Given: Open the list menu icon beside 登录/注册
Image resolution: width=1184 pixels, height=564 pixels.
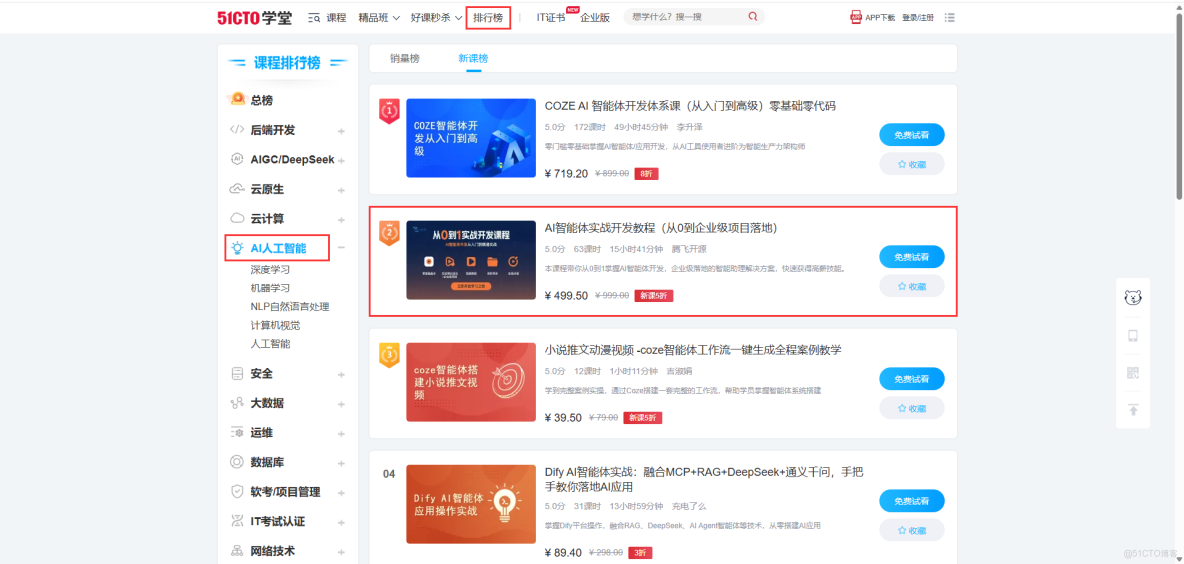Looking at the screenshot, I should point(950,17).
